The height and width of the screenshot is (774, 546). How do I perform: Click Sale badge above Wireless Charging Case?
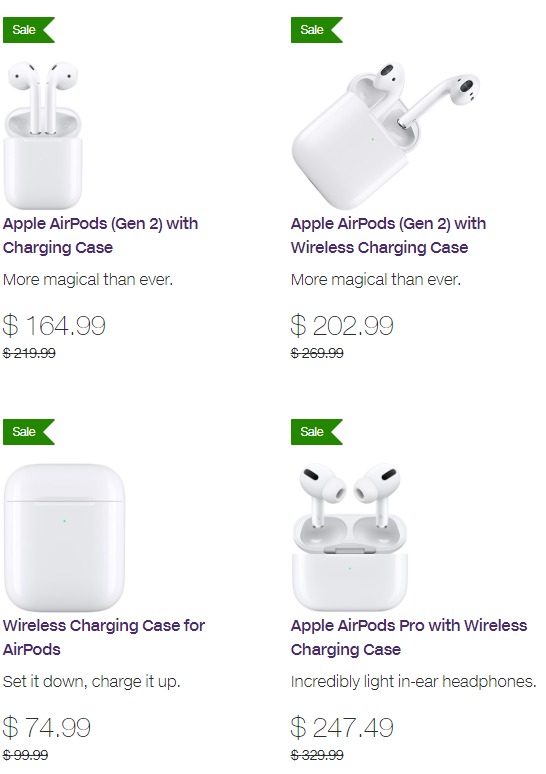(x=29, y=432)
